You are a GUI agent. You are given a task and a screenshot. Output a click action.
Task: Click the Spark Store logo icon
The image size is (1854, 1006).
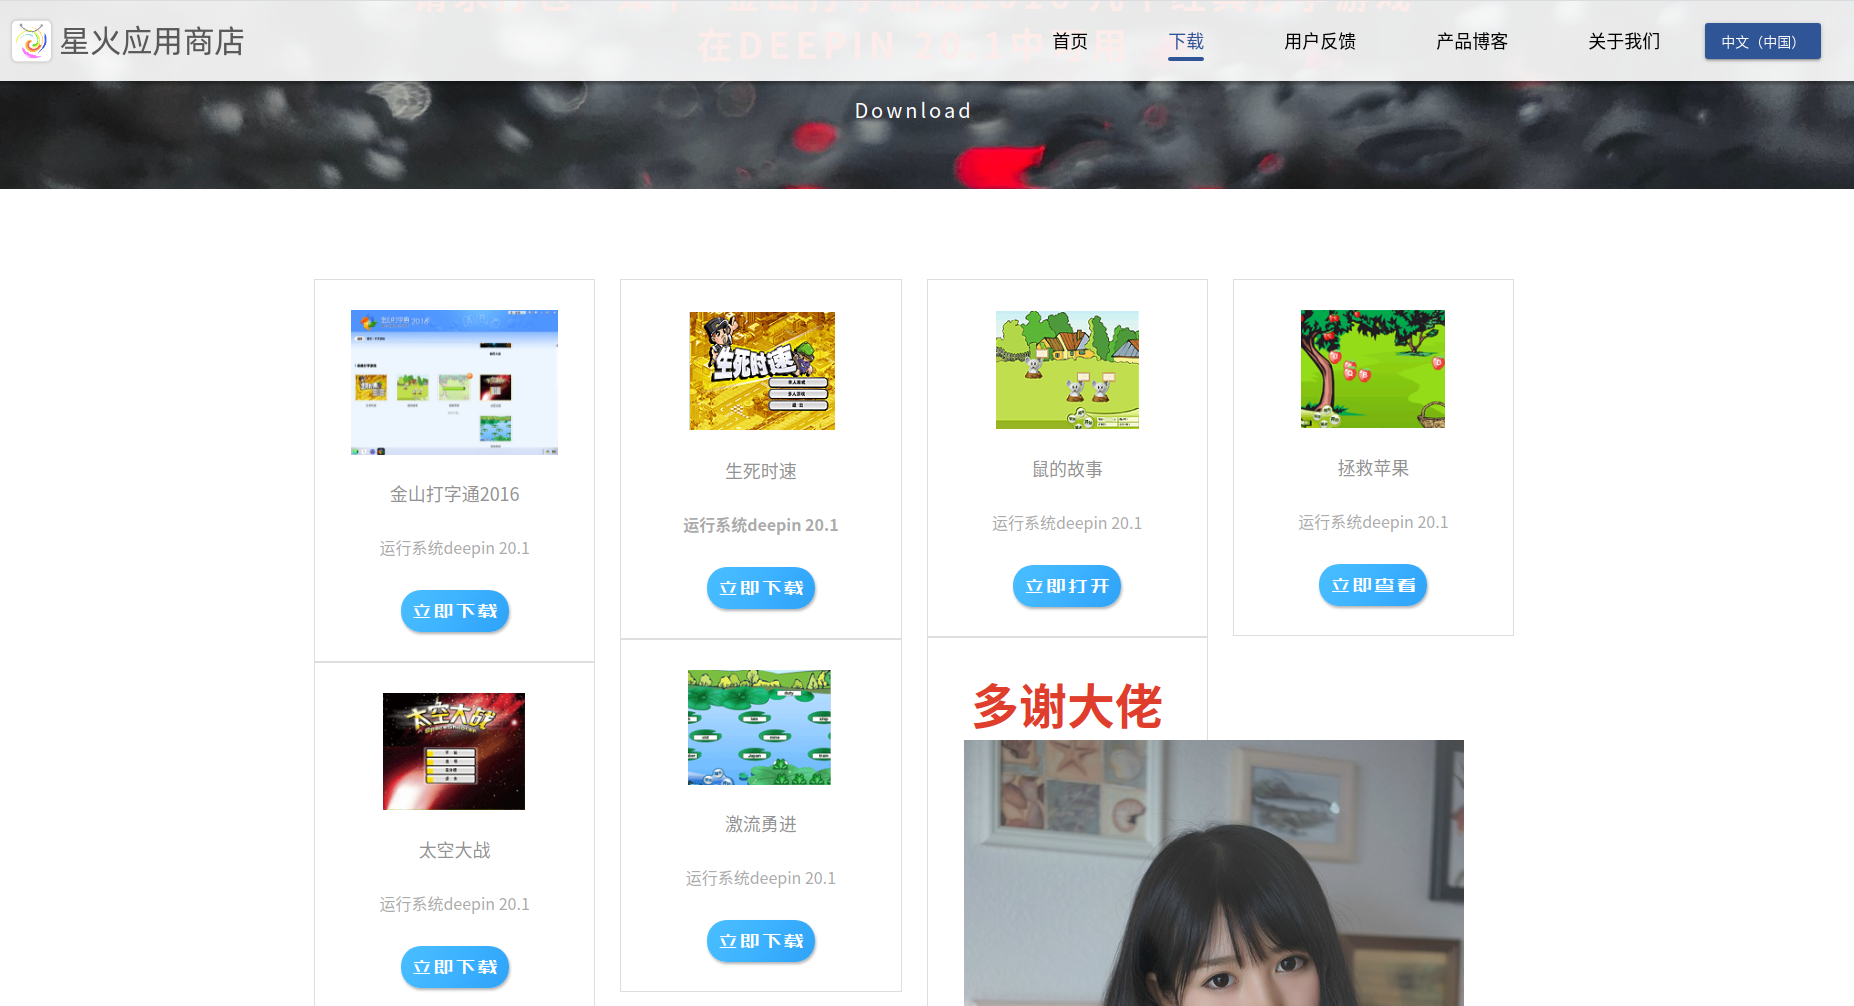click(31, 41)
